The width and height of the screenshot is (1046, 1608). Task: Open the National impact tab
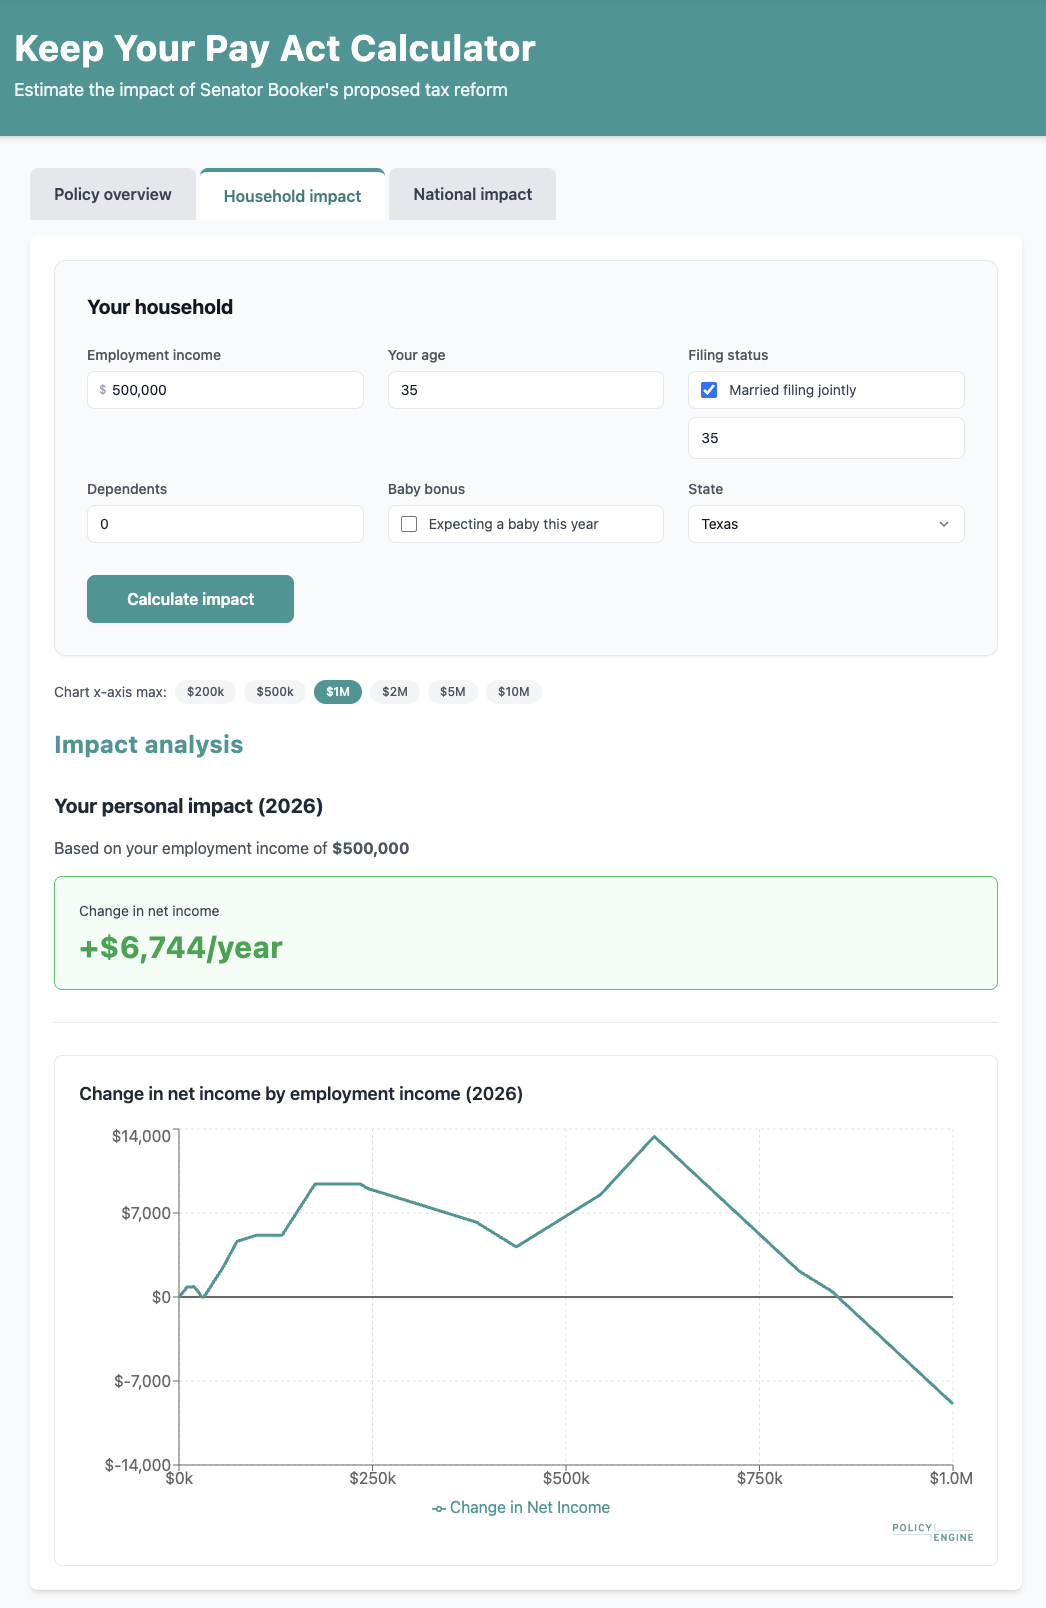472,194
